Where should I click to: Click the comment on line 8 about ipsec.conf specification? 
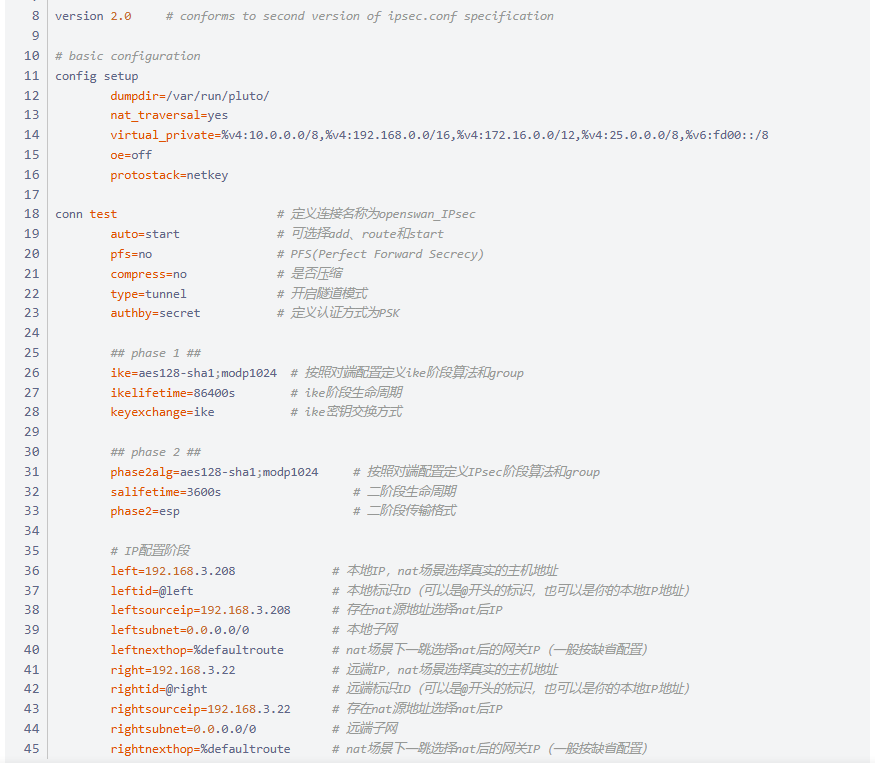pyautogui.click(x=360, y=16)
